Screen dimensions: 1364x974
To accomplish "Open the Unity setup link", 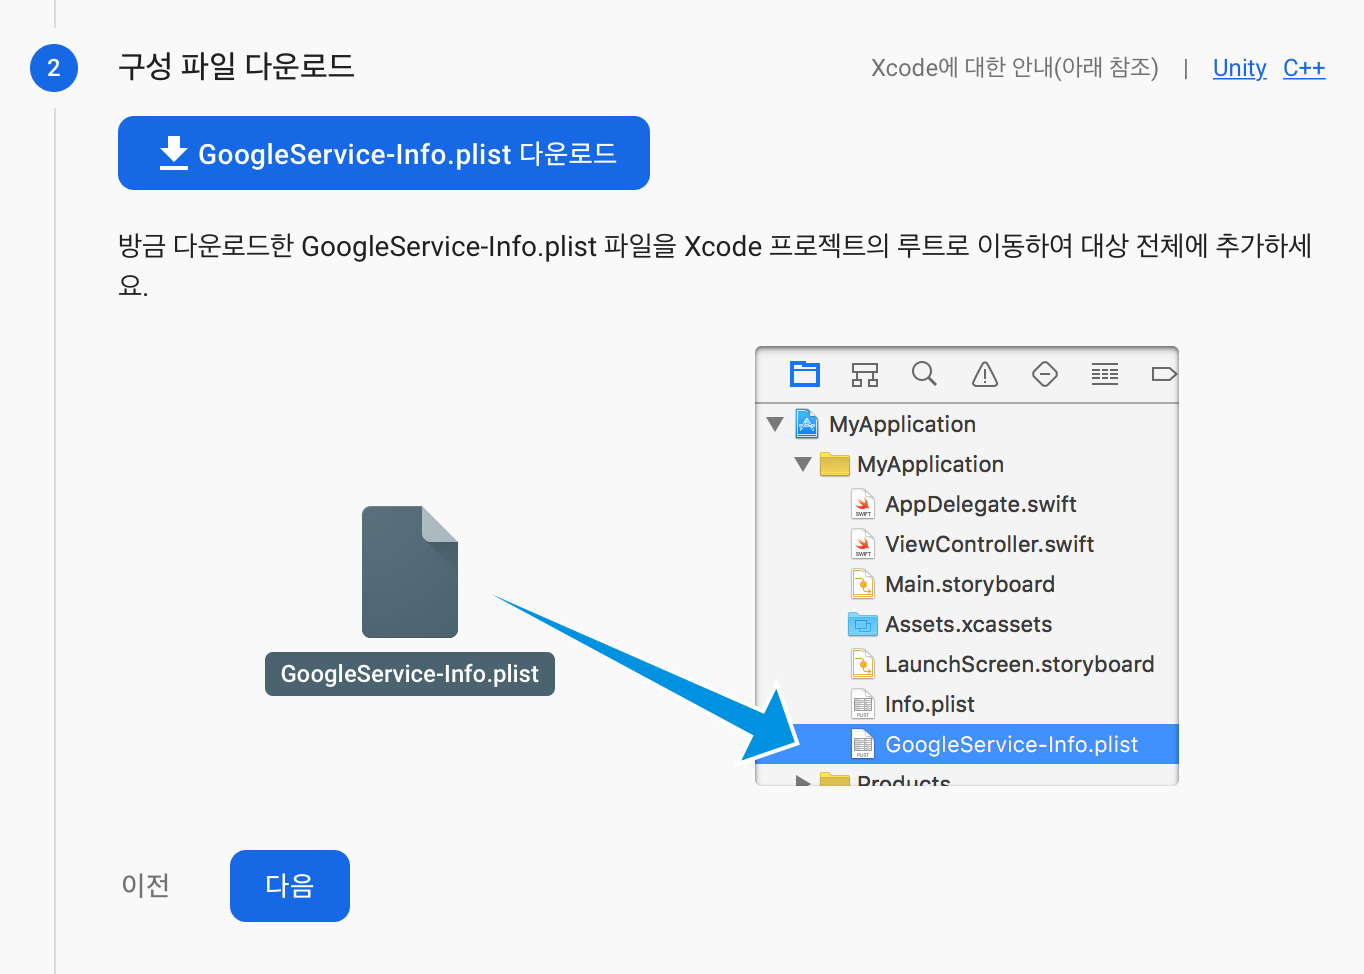I will tap(1239, 68).
